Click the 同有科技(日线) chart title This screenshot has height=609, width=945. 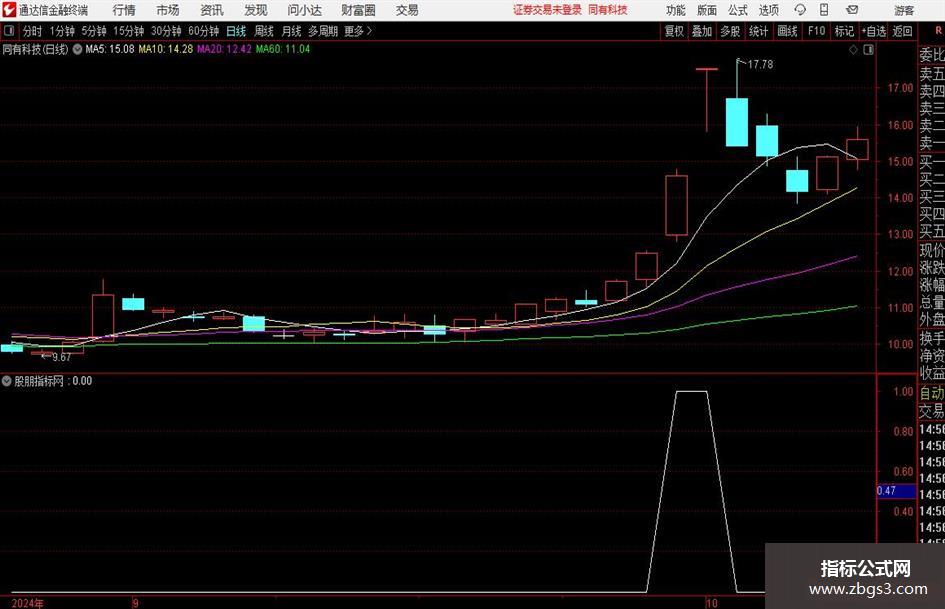pyautogui.click(x=35, y=49)
